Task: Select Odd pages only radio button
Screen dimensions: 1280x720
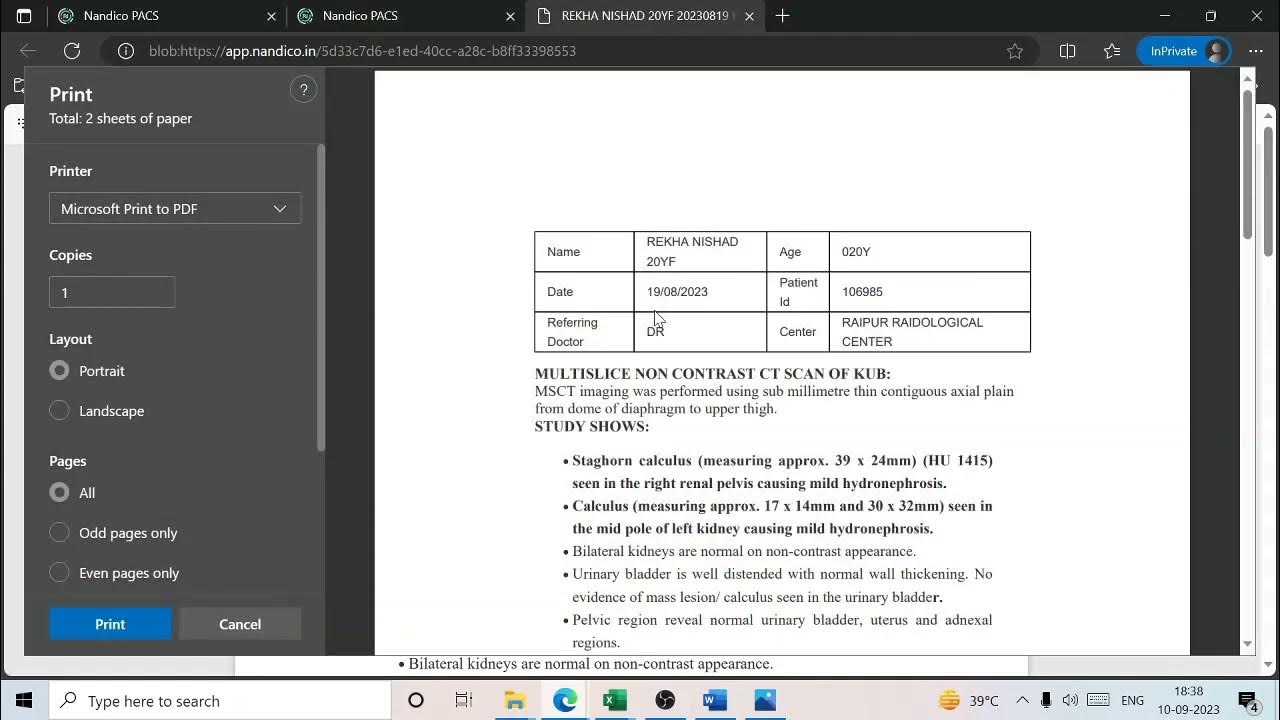Action: (59, 533)
